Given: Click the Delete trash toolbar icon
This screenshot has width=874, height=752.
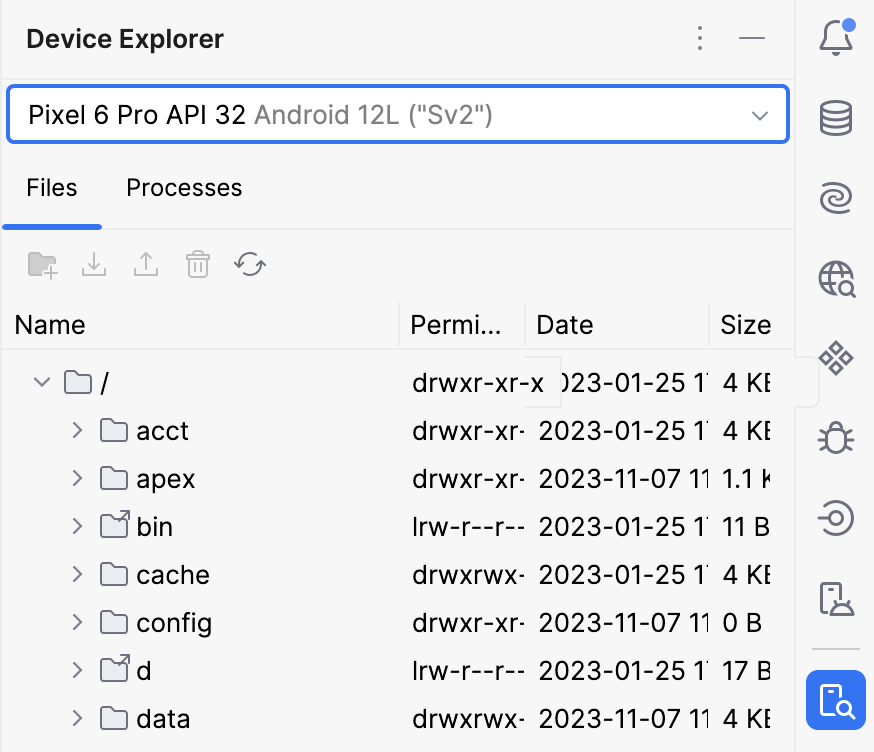Looking at the screenshot, I should pyautogui.click(x=197, y=265).
